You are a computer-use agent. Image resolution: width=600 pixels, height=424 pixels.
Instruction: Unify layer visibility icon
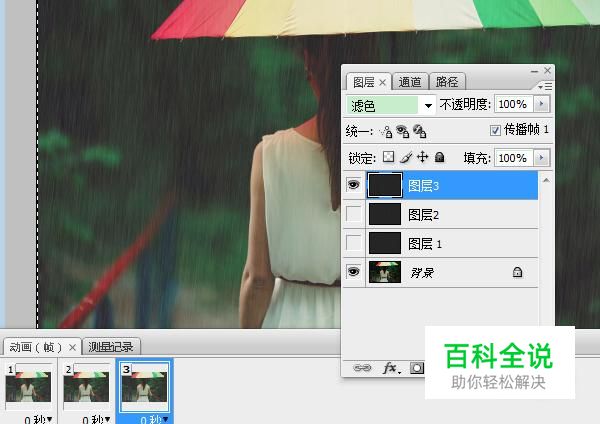[x=402, y=131]
